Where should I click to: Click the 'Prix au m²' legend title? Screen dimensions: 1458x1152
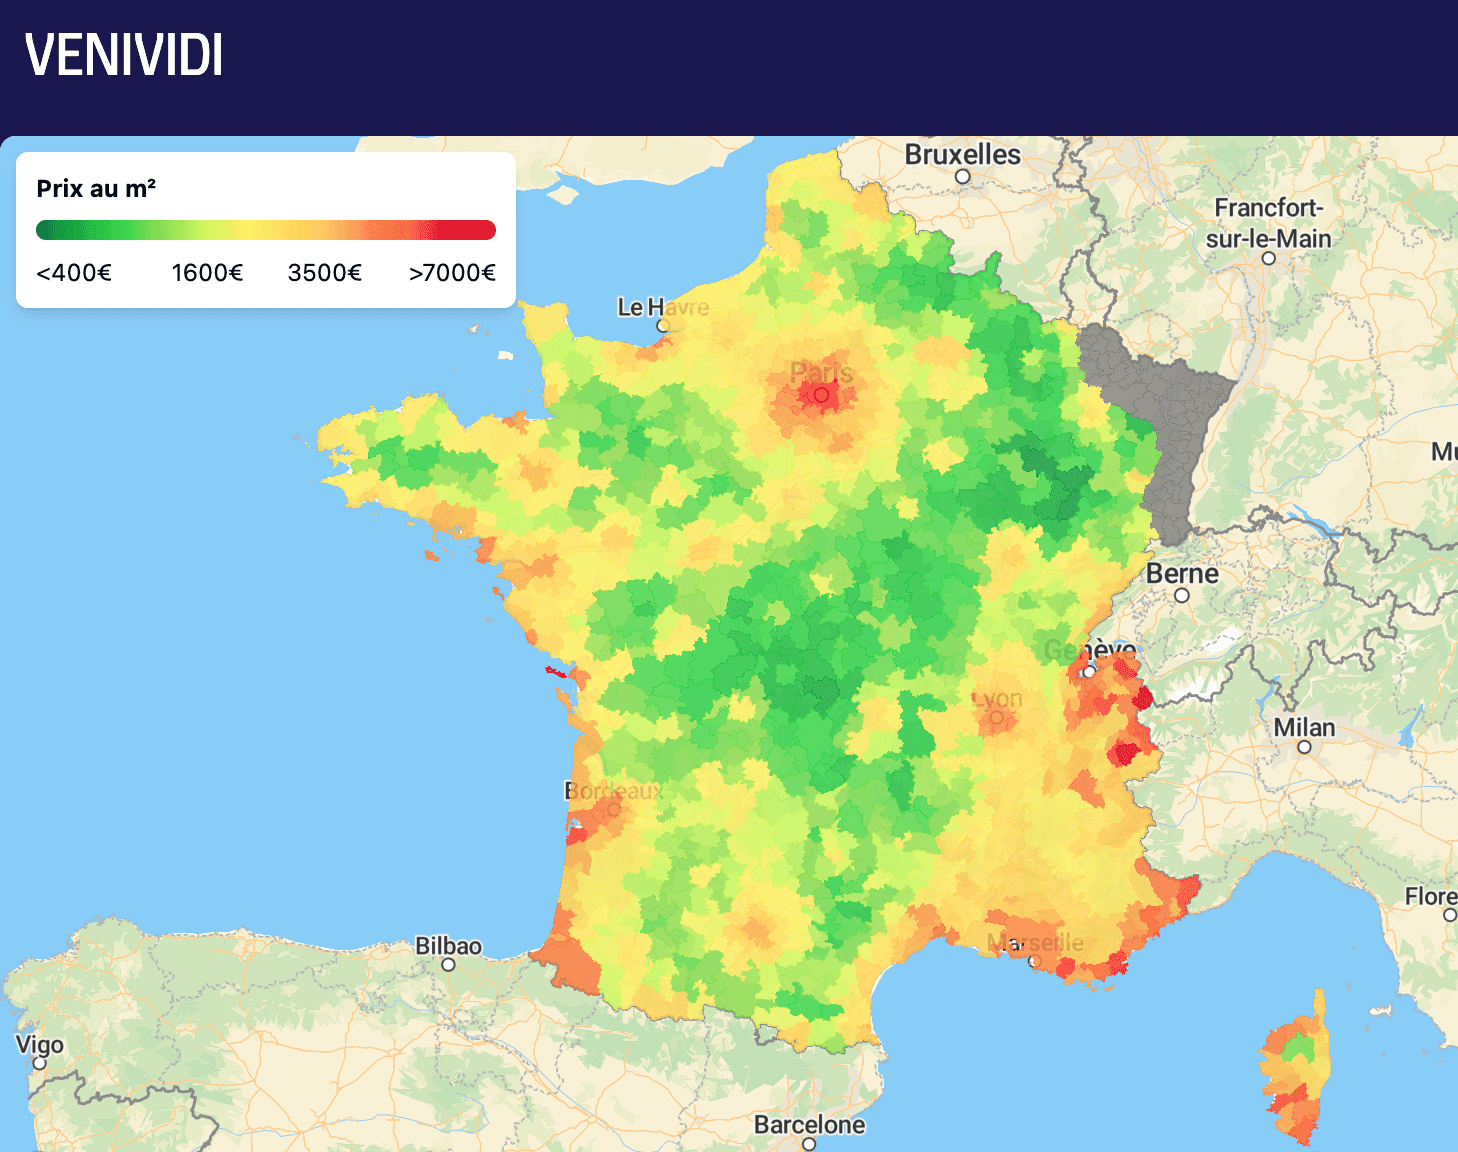tap(96, 189)
